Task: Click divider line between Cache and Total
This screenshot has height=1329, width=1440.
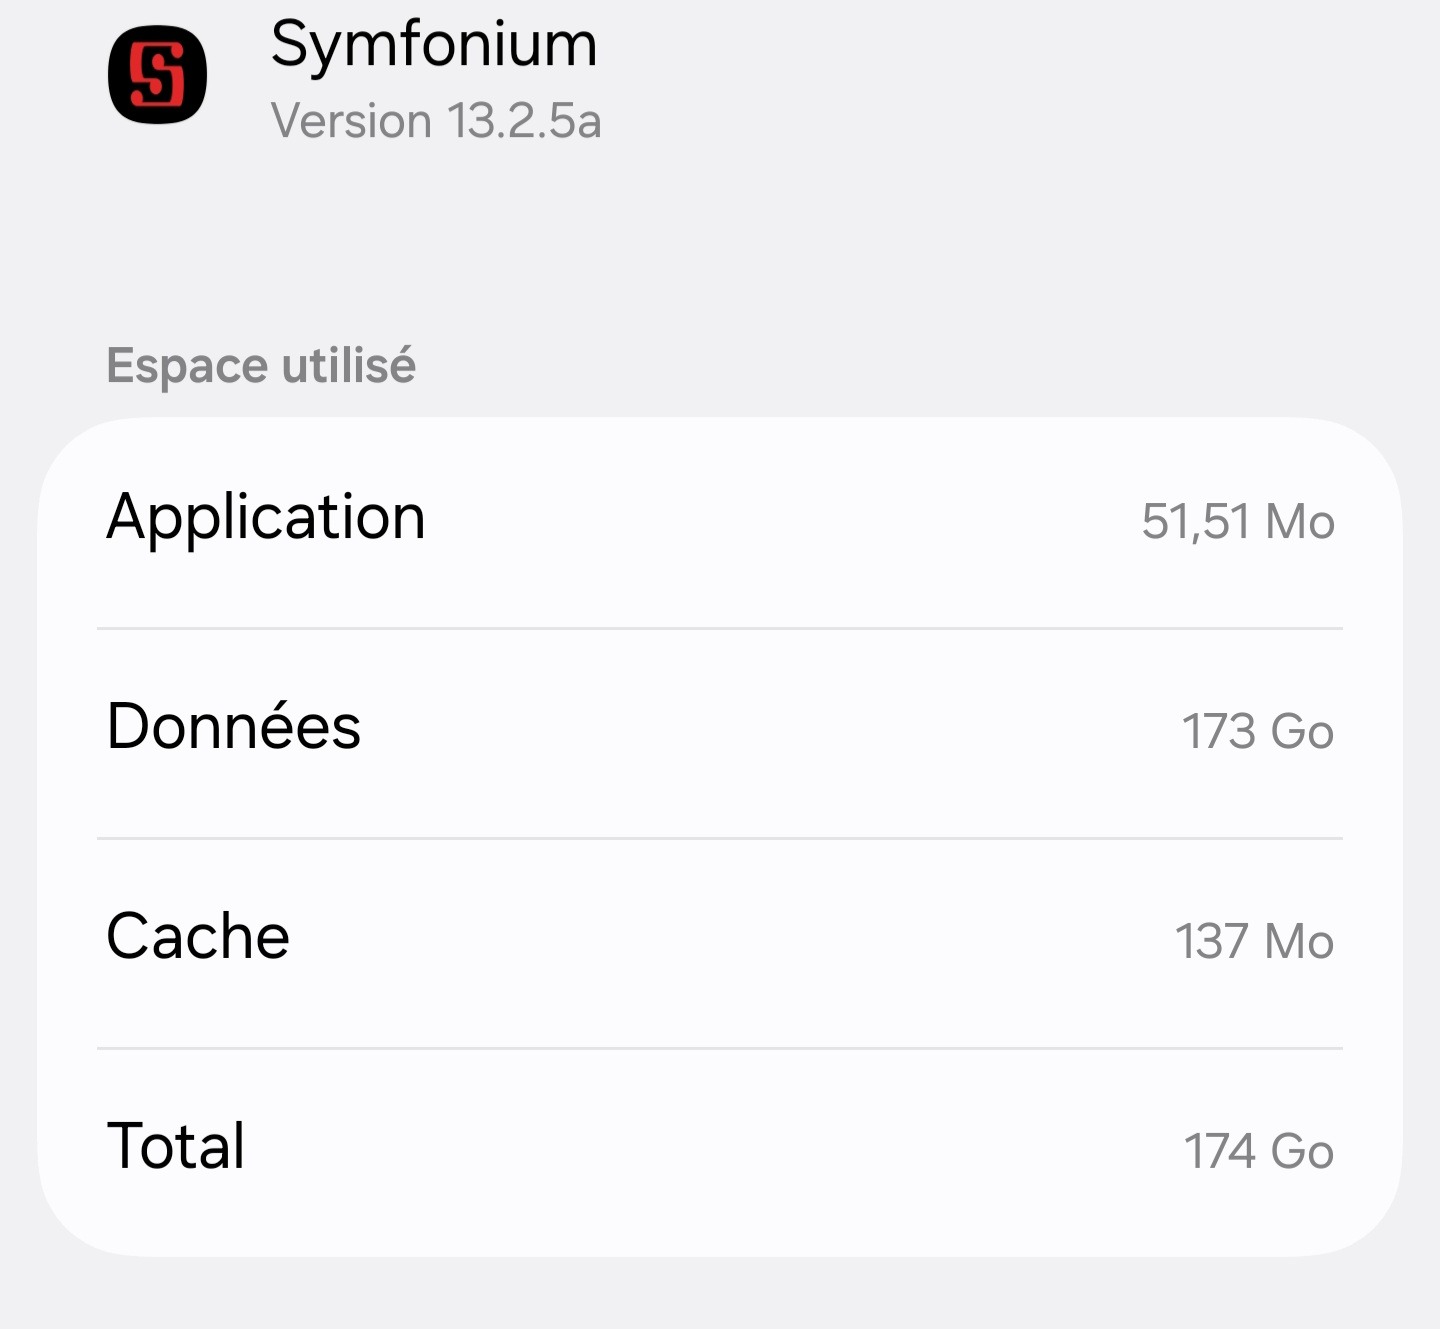Action: (720, 1048)
